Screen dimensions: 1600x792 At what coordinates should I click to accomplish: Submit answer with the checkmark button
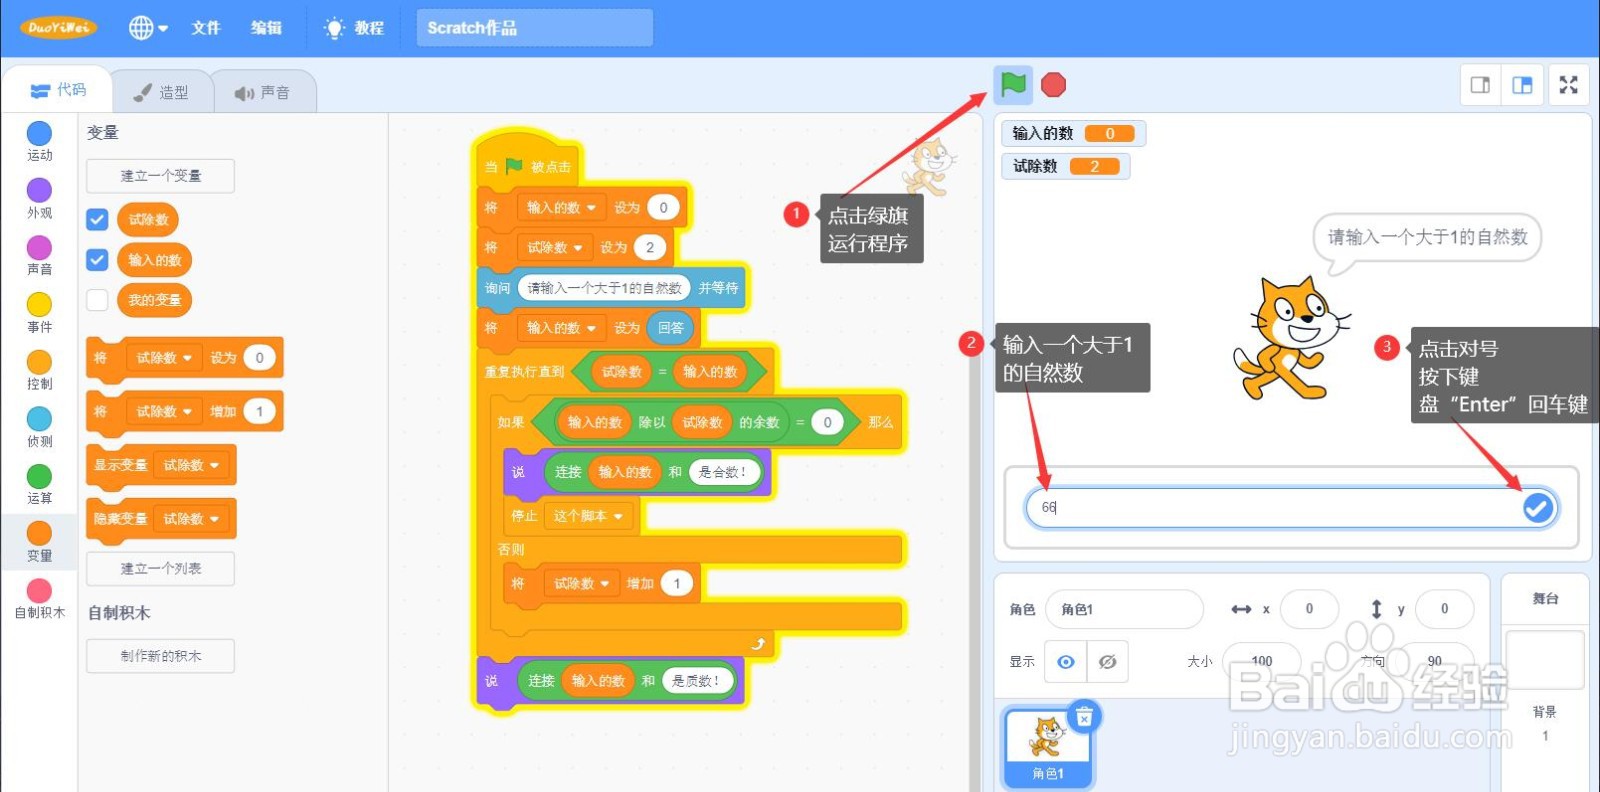pyautogui.click(x=1538, y=508)
